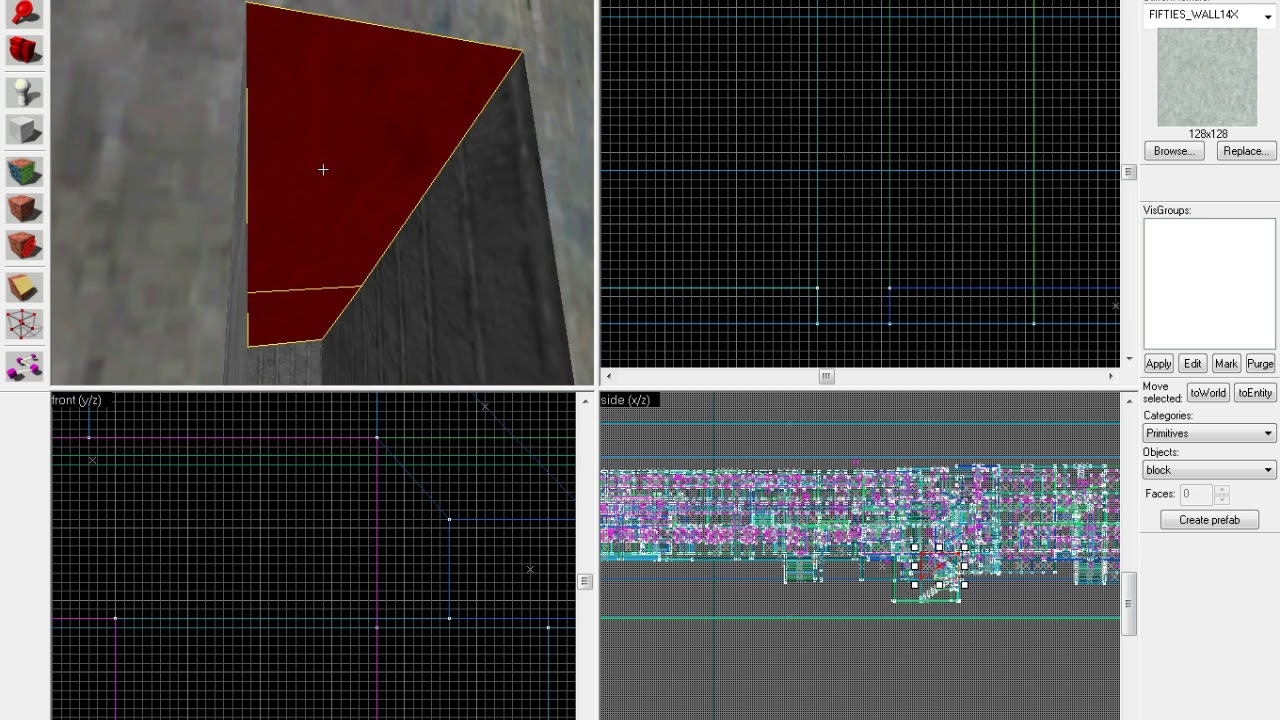Click top view scrollbar right arrow
Viewport: 1280px width, 720px height.
tap(1110, 376)
